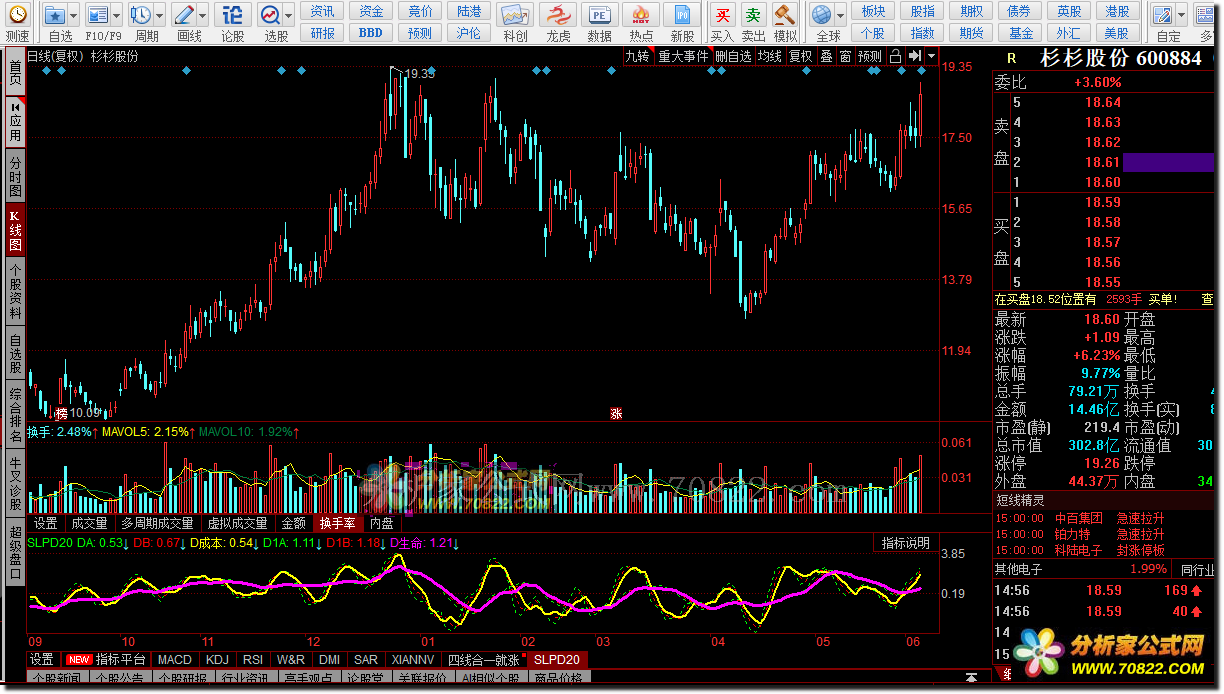This screenshot has height=694, width=1224.
Task: Open the 选股 stock screener icon
Action: click(x=270, y=15)
